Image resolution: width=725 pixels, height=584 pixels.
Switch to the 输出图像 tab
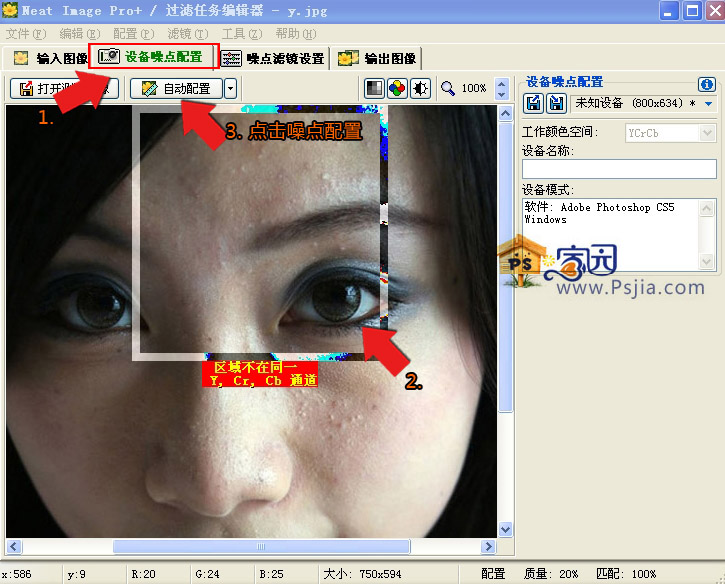[378, 58]
